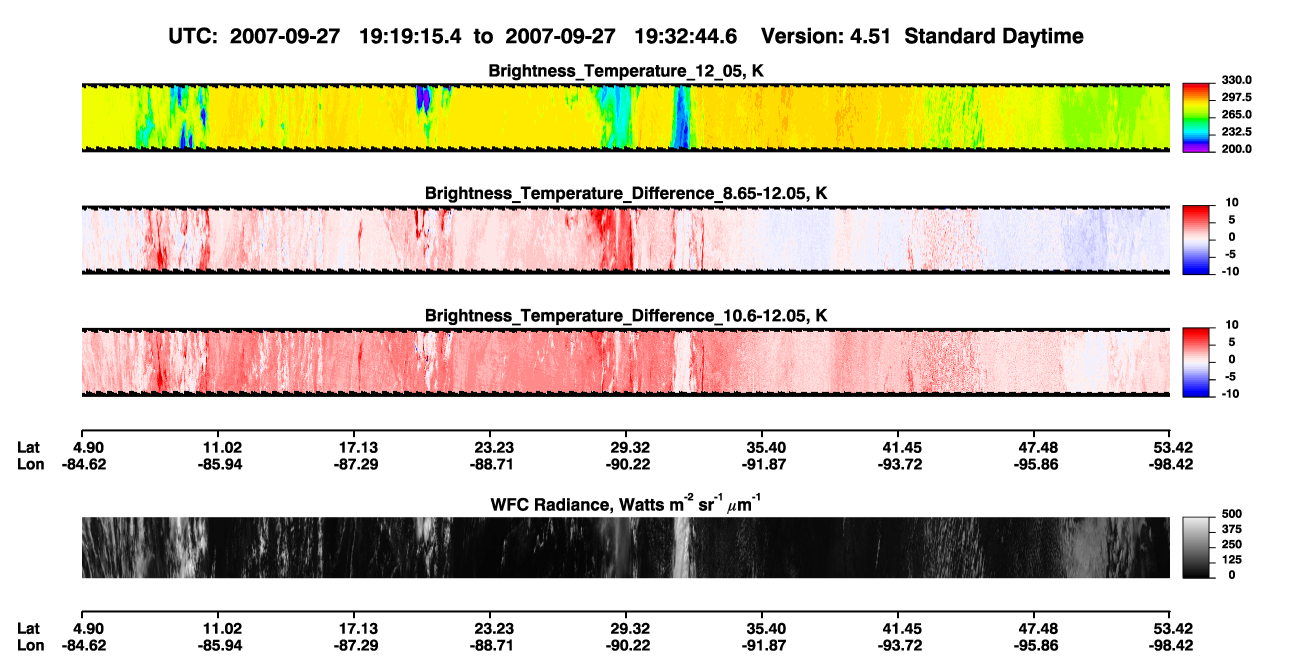Image resolution: width=1300 pixels, height=667 pixels.
Task: Click the 'WFC Radiance, Watts' panel title
Action: tap(626, 504)
